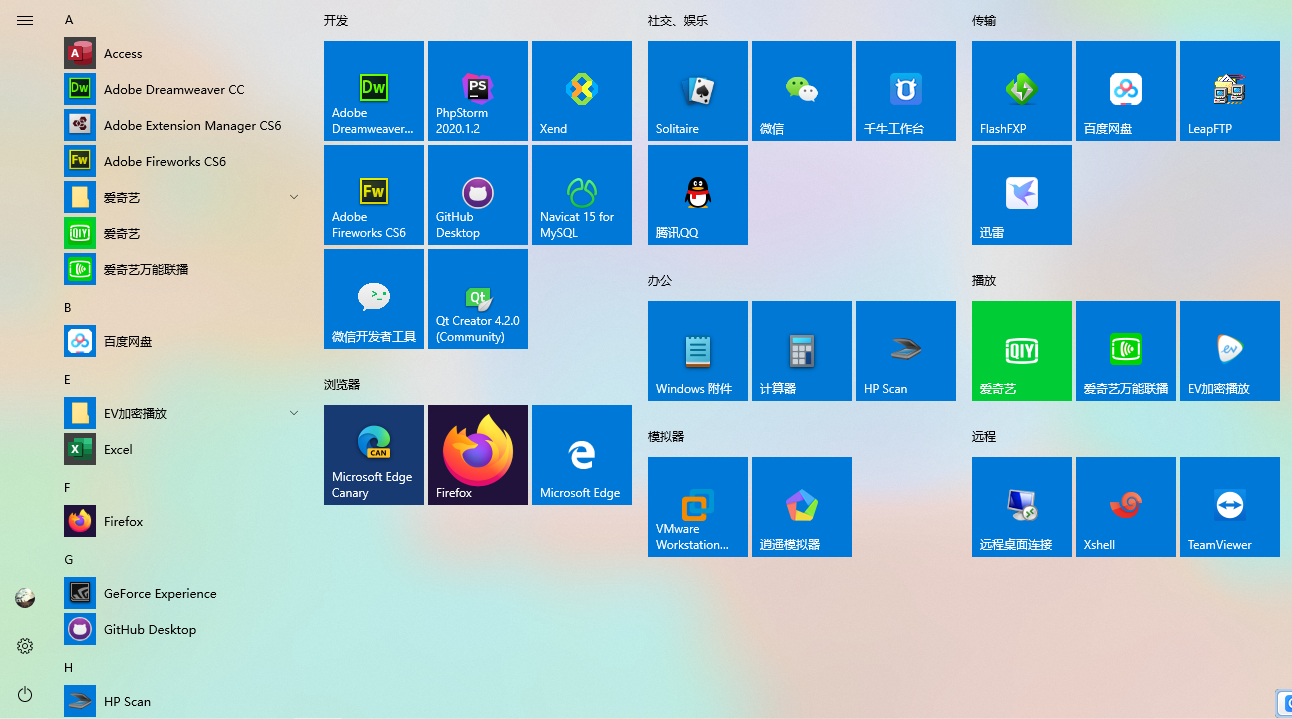Image resolution: width=1292 pixels, height=719 pixels.
Task: Launch the 腾讯QQ tile
Action: 698,195
